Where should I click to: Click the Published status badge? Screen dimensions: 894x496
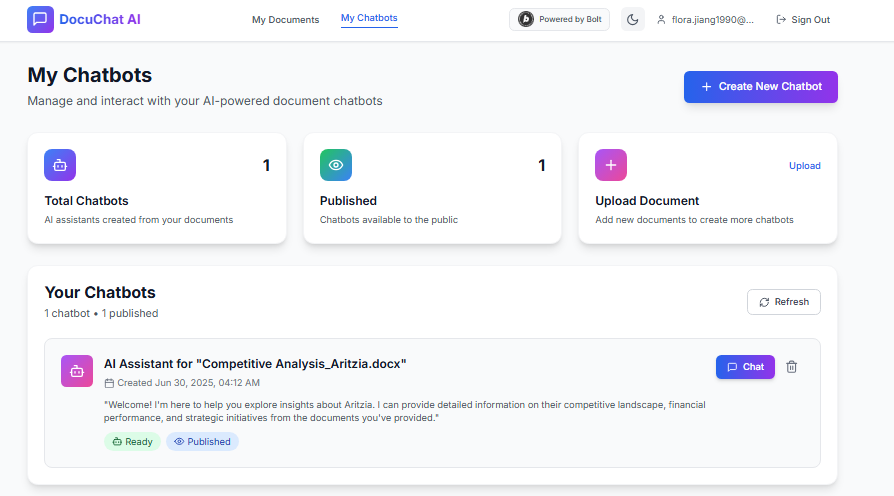coord(202,441)
